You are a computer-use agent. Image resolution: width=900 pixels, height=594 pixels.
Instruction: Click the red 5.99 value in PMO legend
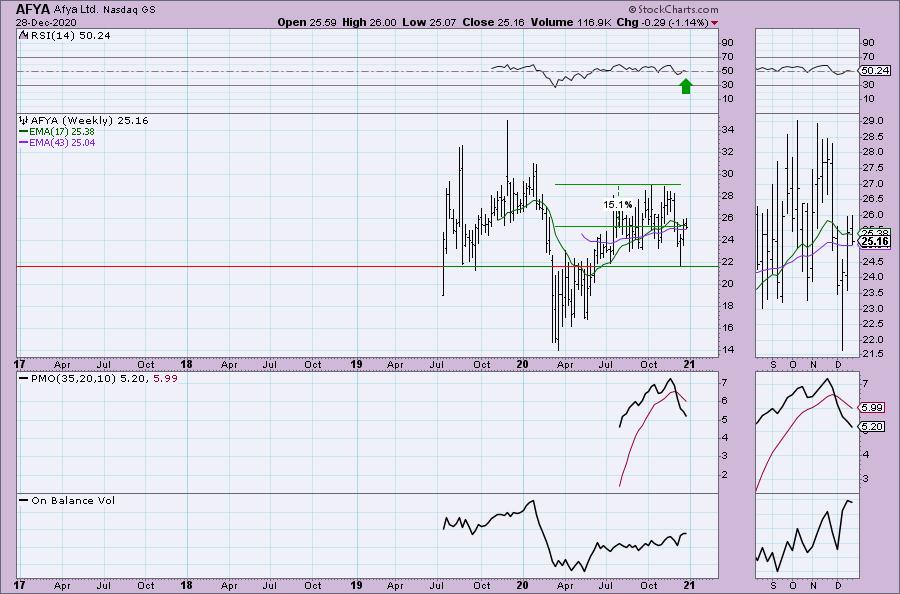click(x=166, y=379)
